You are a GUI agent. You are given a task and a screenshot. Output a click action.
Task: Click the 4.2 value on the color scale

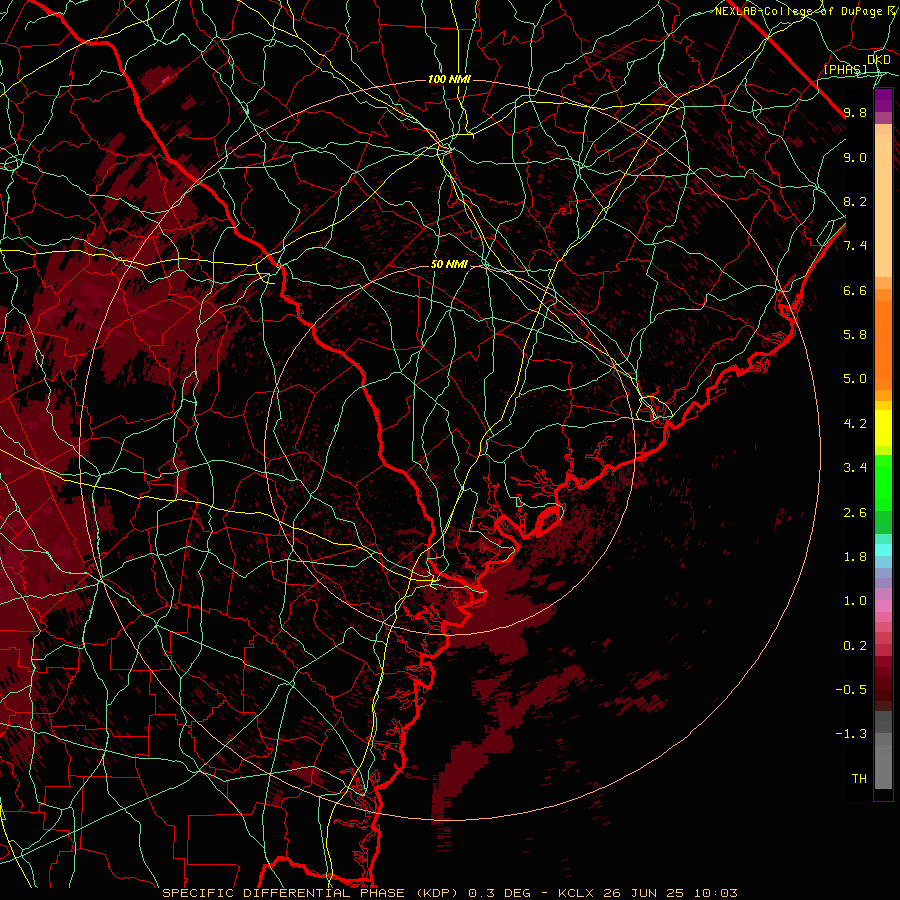[x=855, y=424]
